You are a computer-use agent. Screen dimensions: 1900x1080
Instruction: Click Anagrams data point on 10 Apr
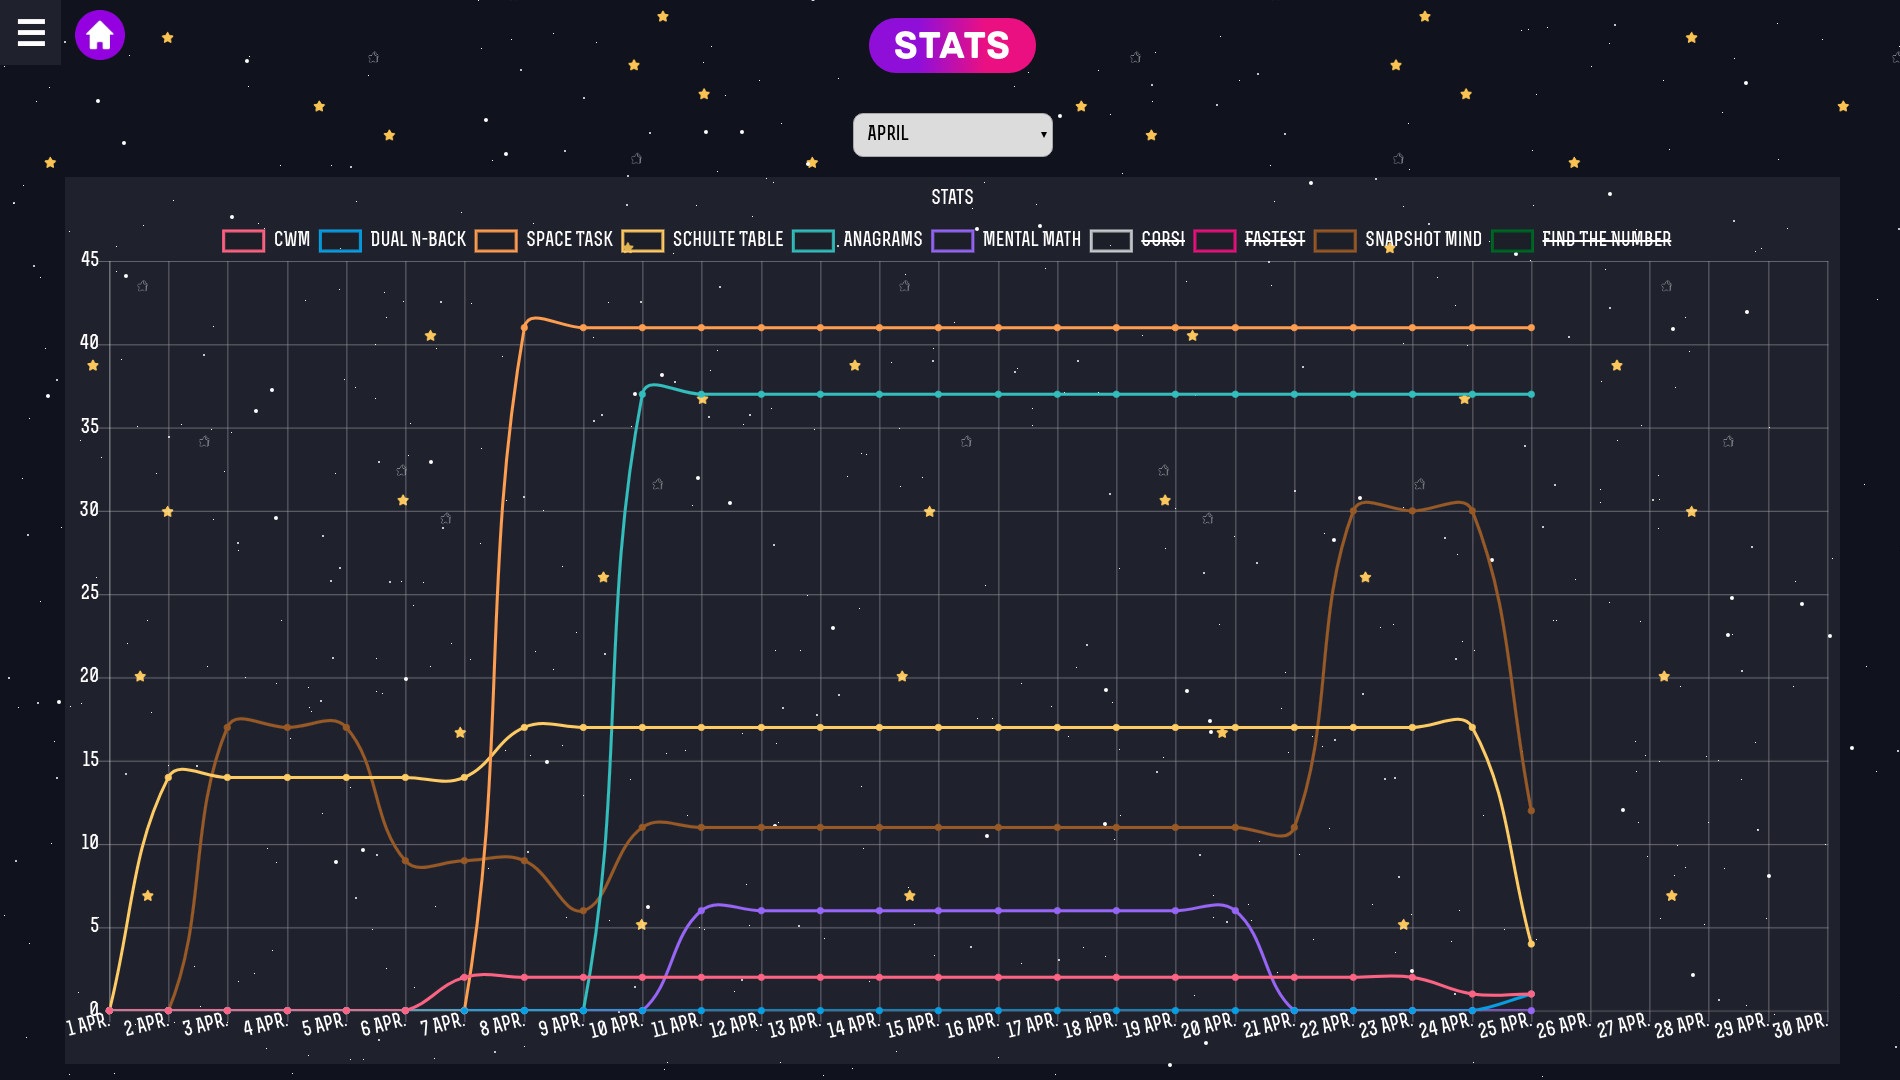[642, 394]
